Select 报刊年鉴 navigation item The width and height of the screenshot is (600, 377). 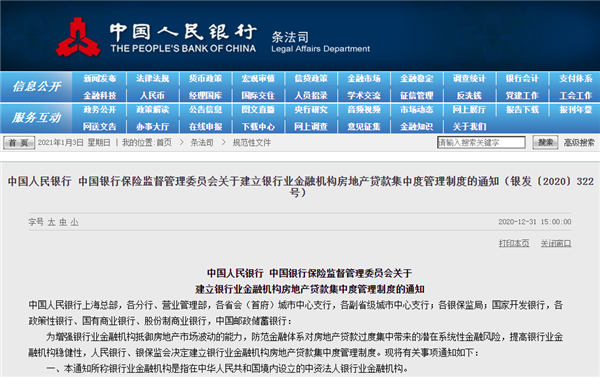[x=576, y=110]
